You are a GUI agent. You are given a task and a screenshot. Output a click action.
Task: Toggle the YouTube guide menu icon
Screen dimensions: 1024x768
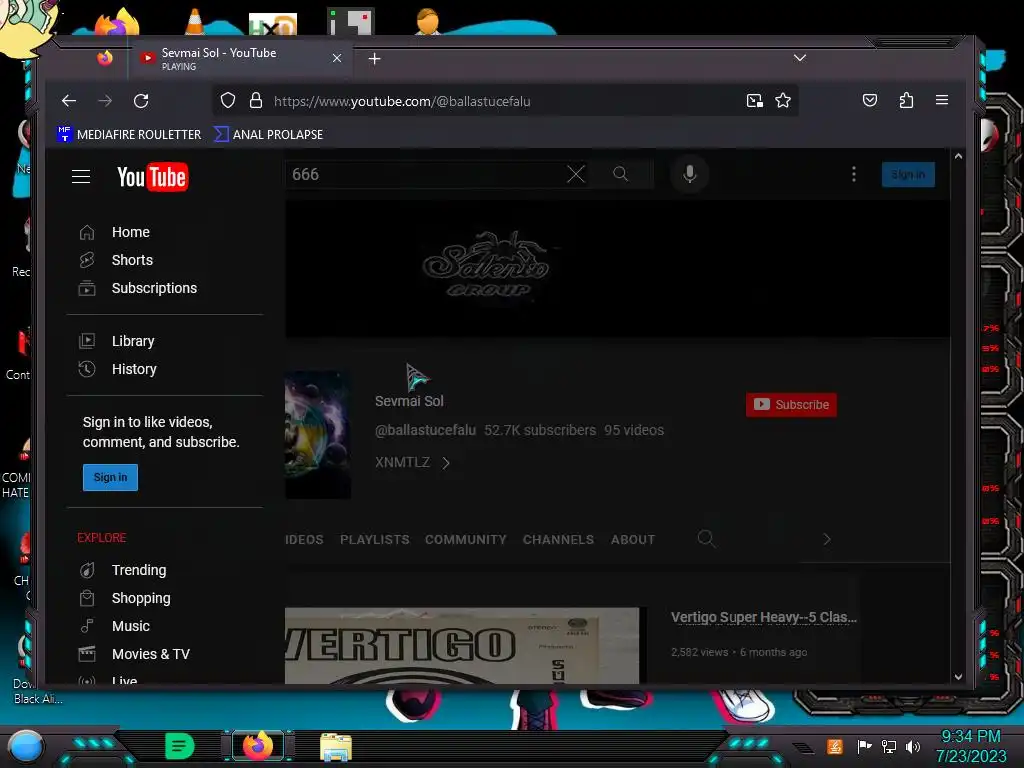81,176
